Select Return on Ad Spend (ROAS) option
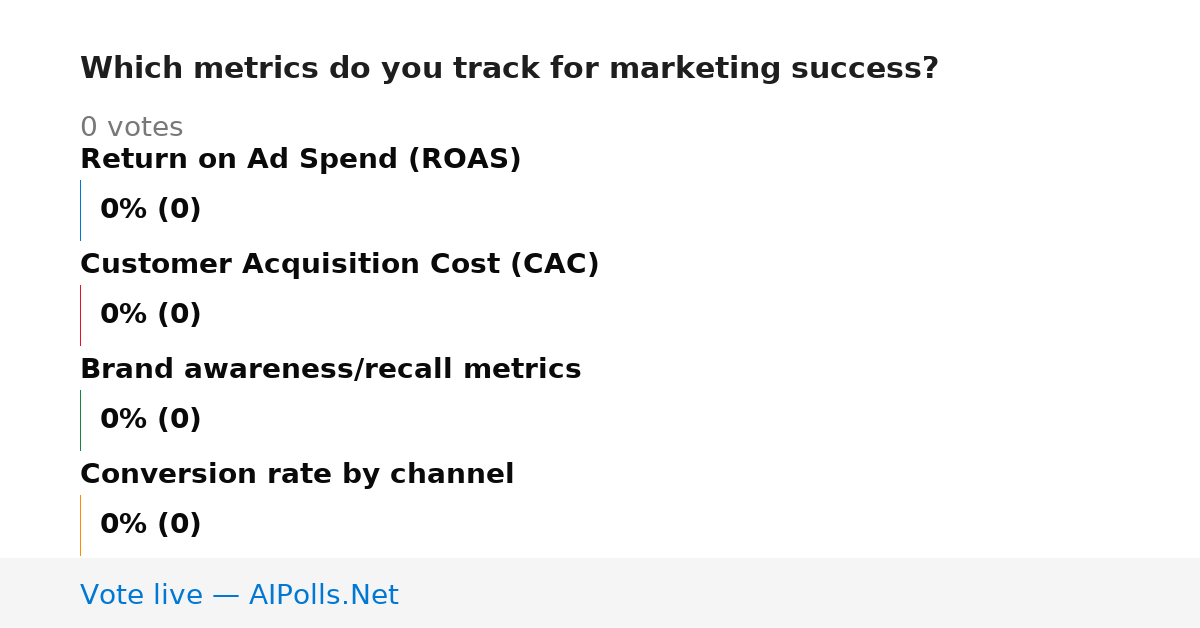The width and height of the screenshot is (1200, 628). pyautogui.click(x=300, y=159)
